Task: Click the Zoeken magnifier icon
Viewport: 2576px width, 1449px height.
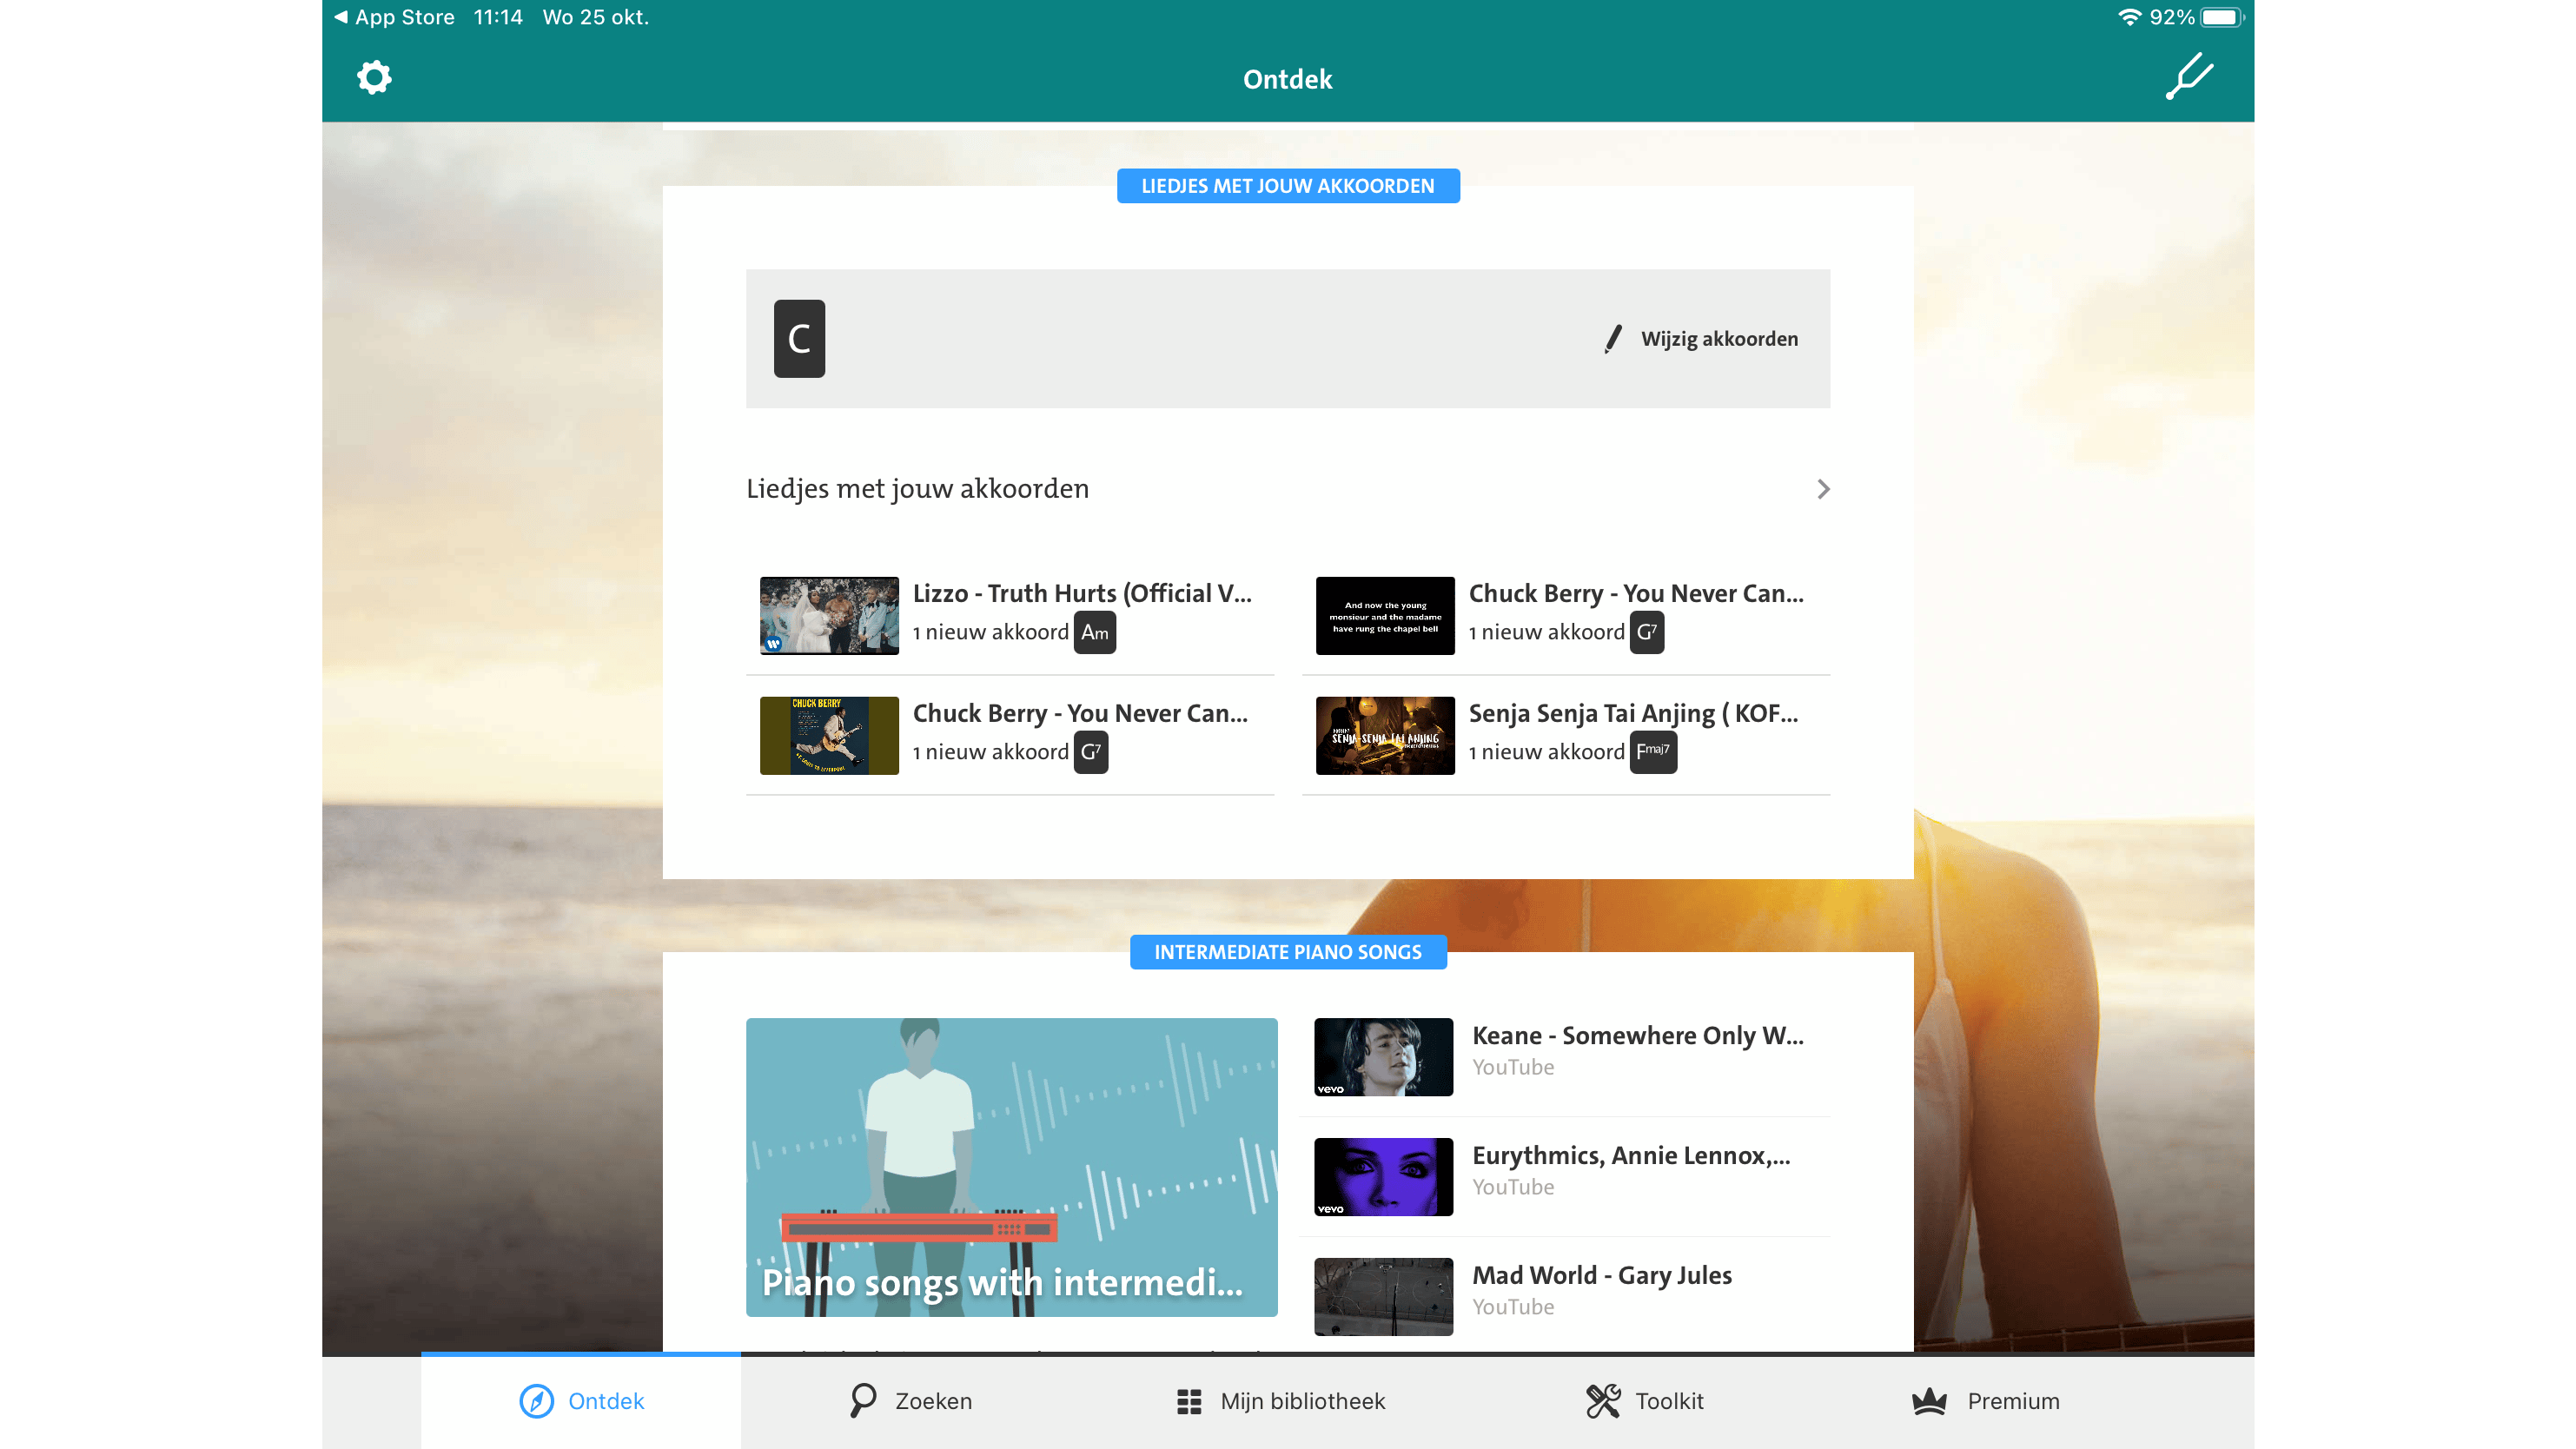Action: (862, 1400)
